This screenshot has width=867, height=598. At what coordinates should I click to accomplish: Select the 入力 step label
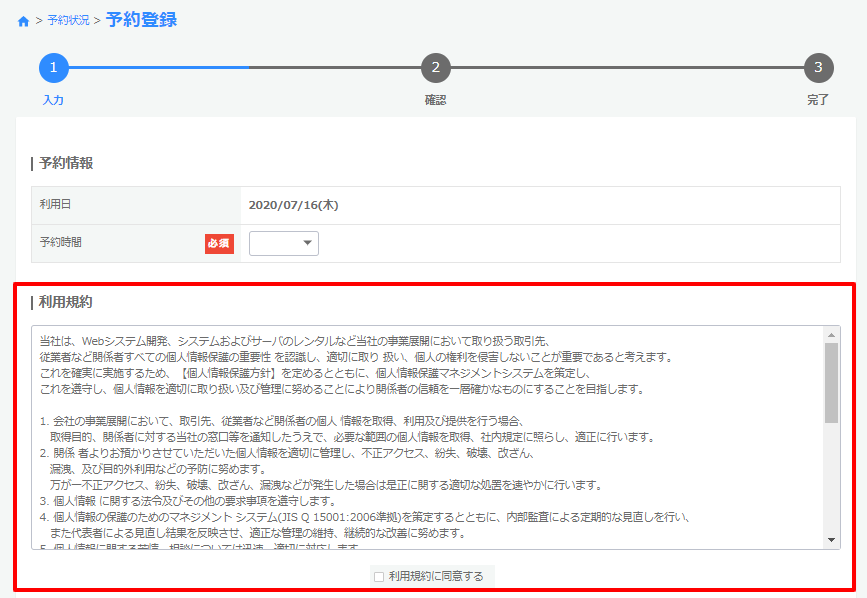click(x=53, y=100)
